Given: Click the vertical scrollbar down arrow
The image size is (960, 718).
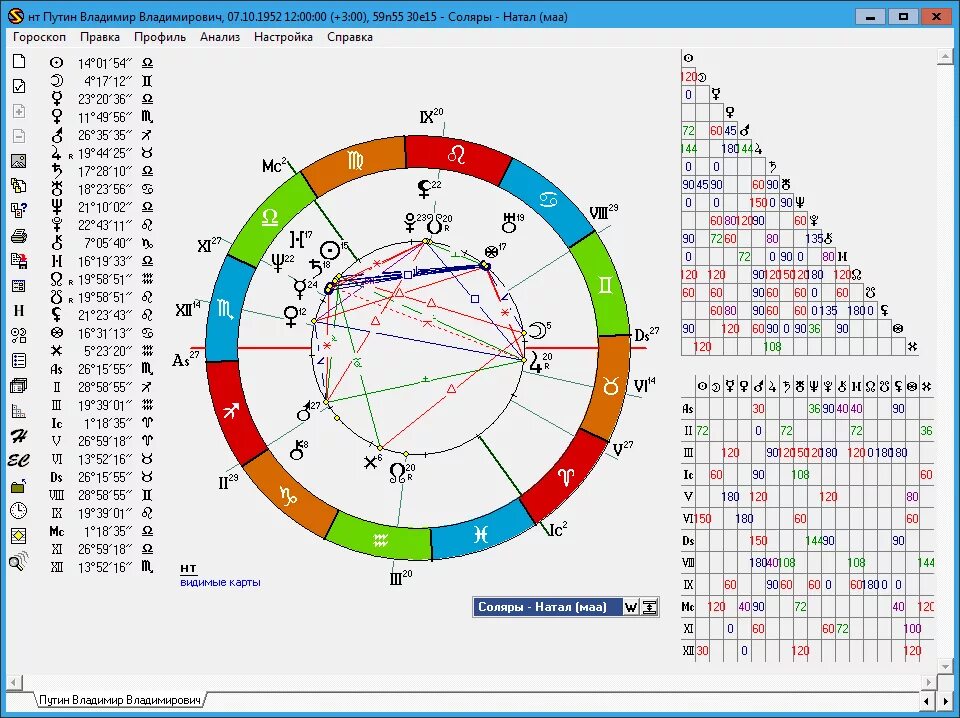Looking at the screenshot, I should pos(943,665).
